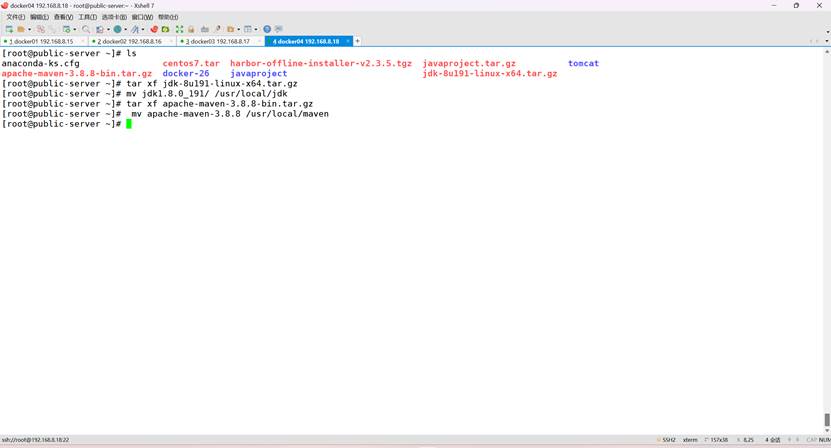831x448 pixels.
Task: Expand the Open Session dropdown arrow
Action: [30, 29]
